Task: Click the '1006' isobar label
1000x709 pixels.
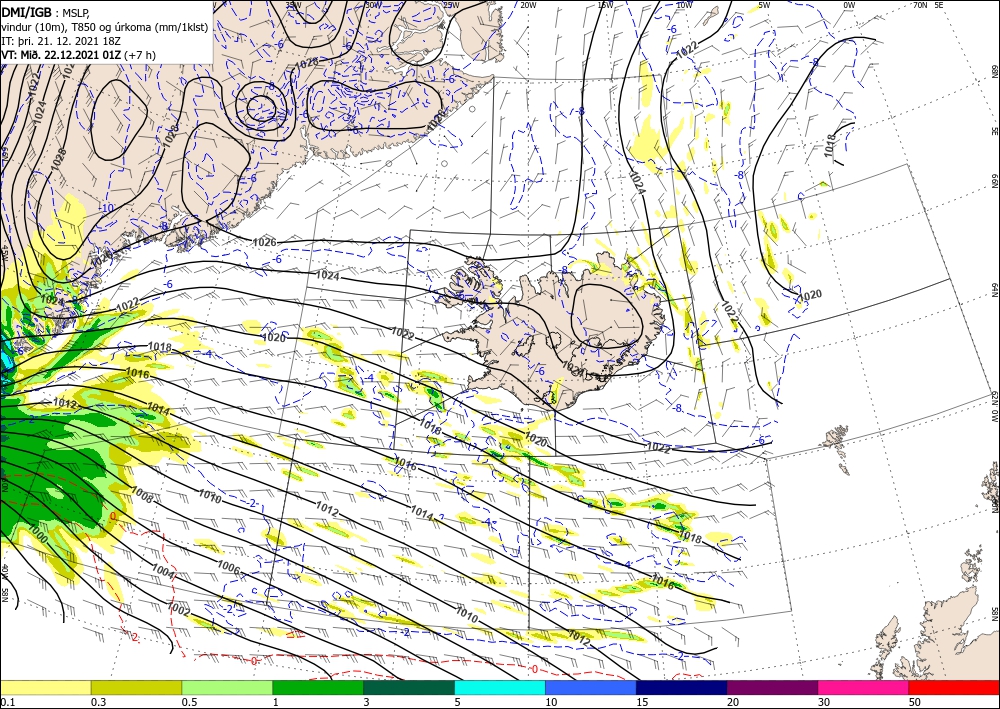Action: coord(229,567)
